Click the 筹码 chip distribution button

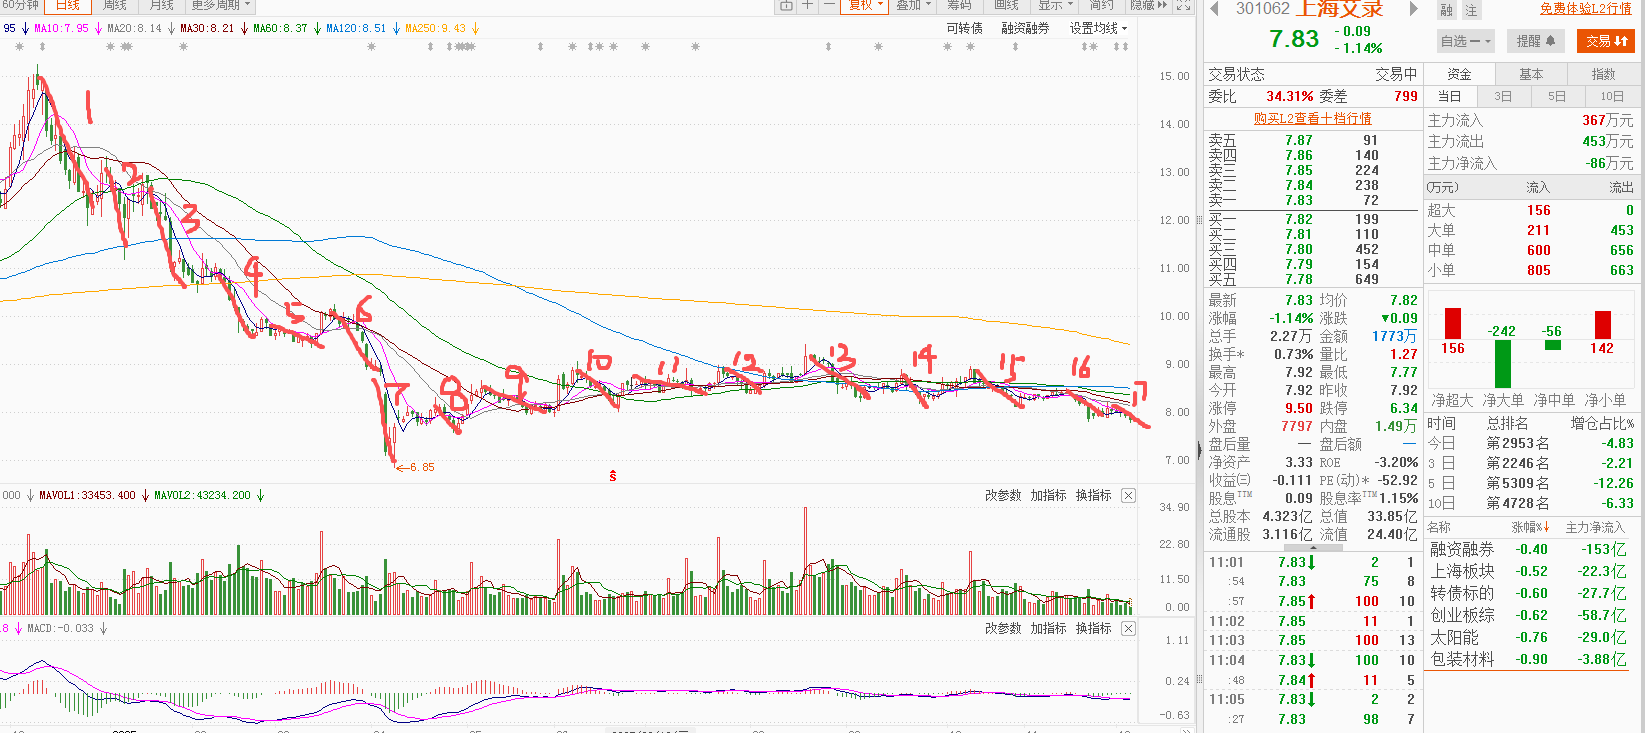click(960, 6)
